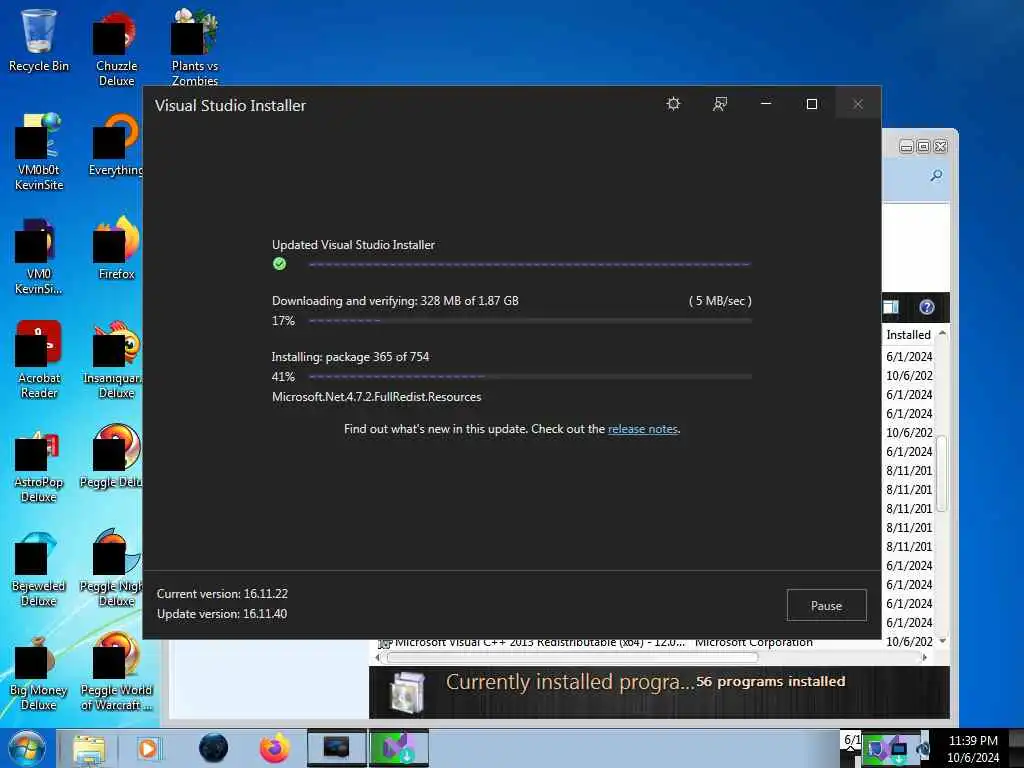
Task: Open Windows Explorer from the taskbar
Action: 89,748
